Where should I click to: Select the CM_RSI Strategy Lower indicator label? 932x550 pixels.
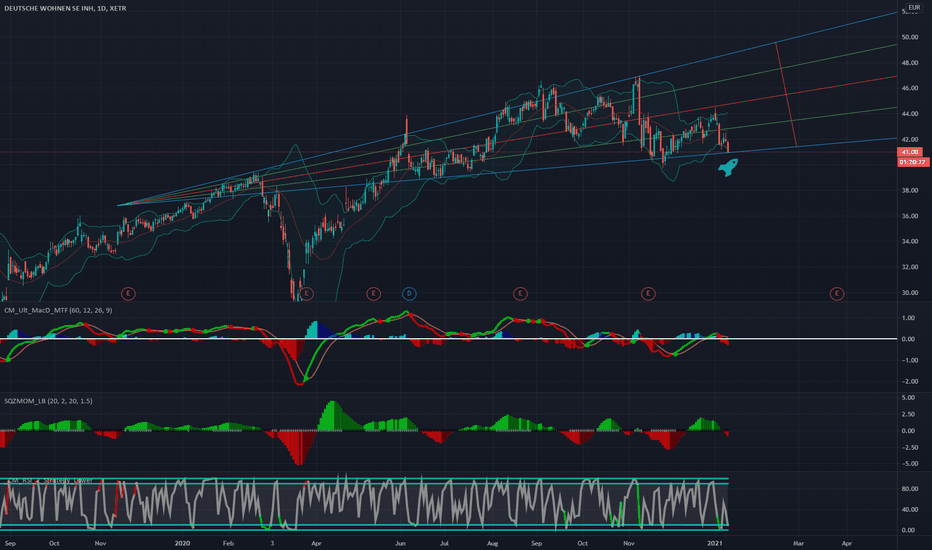click(48, 480)
